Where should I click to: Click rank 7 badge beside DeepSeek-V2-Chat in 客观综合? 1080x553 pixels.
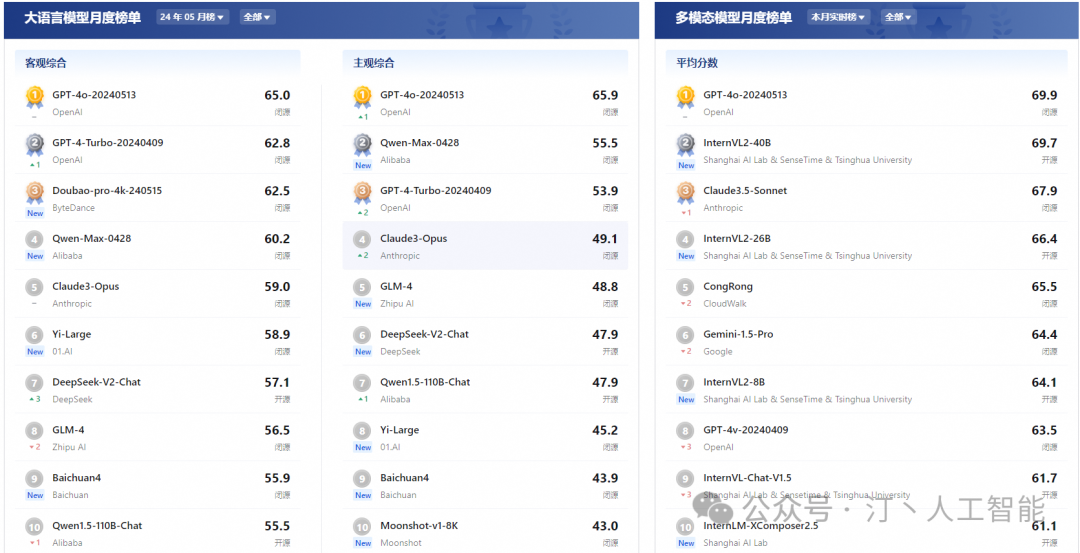34,383
